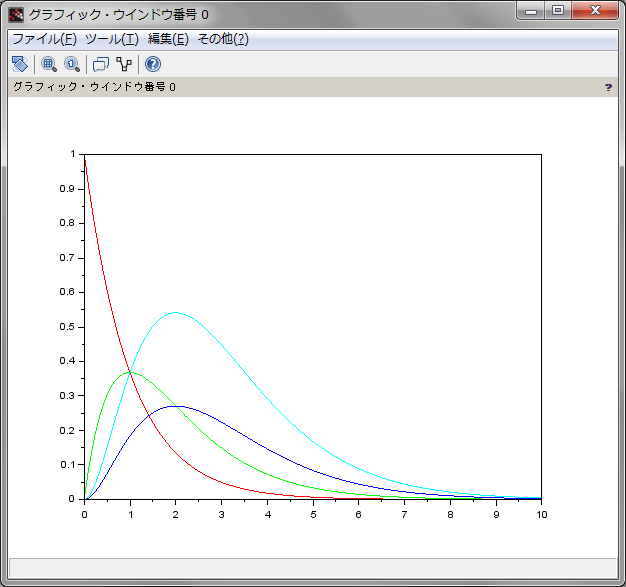Click the red curve's start at y=1
Image resolution: width=626 pixels, height=587 pixels.
(85, 156)
